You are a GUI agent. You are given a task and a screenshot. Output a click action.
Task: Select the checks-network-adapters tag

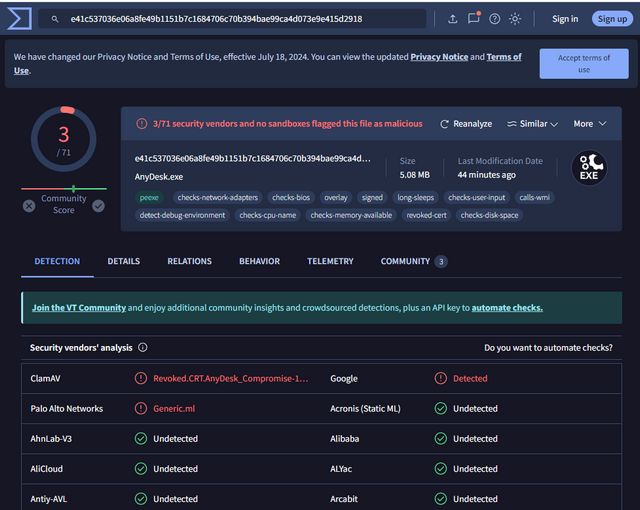pos(218,197)
